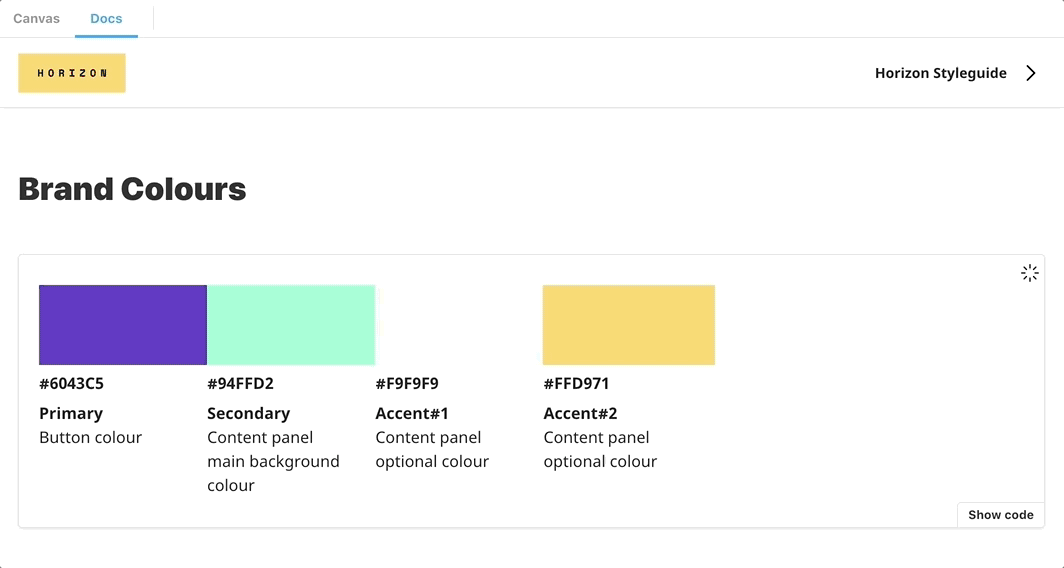
Task: Select the #F9F9F9 hex value
Action: pyautogui.click(x=407, y=384)
